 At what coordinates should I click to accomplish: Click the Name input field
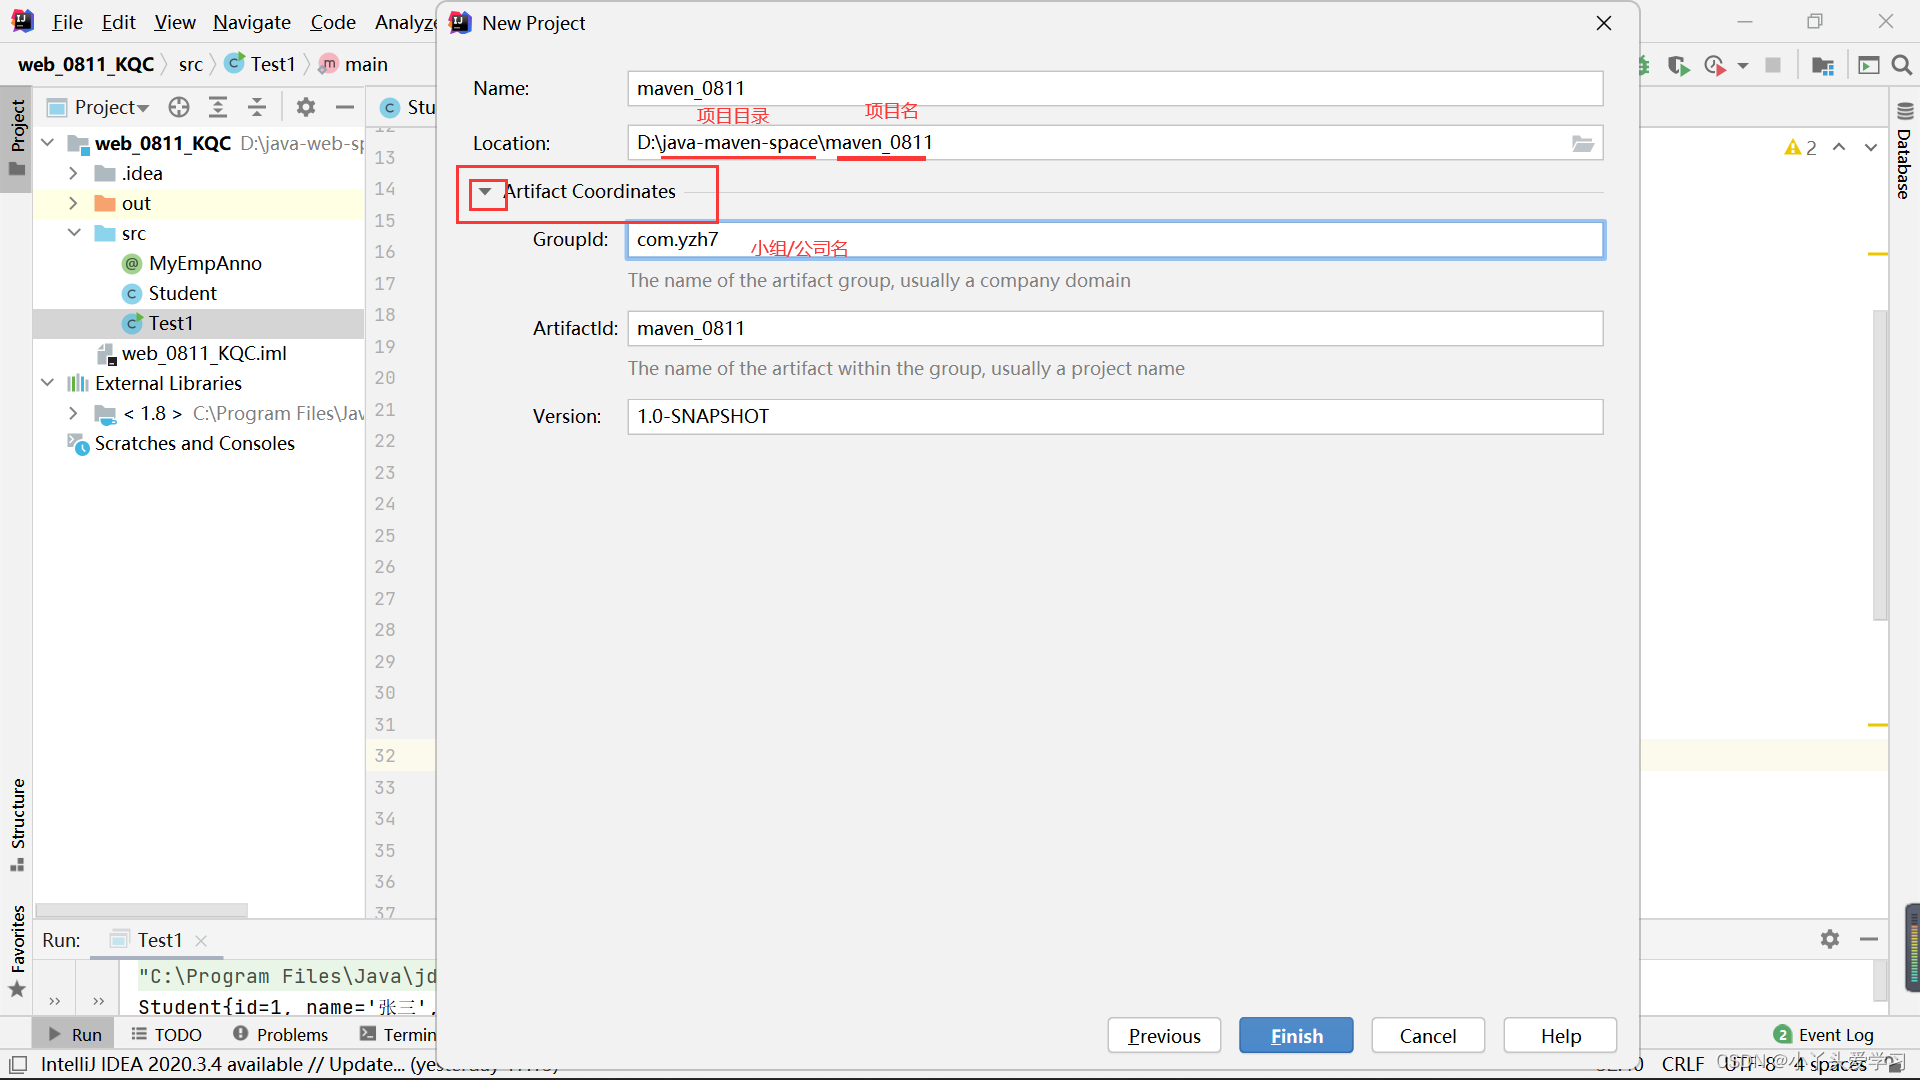click(1115, 88)
